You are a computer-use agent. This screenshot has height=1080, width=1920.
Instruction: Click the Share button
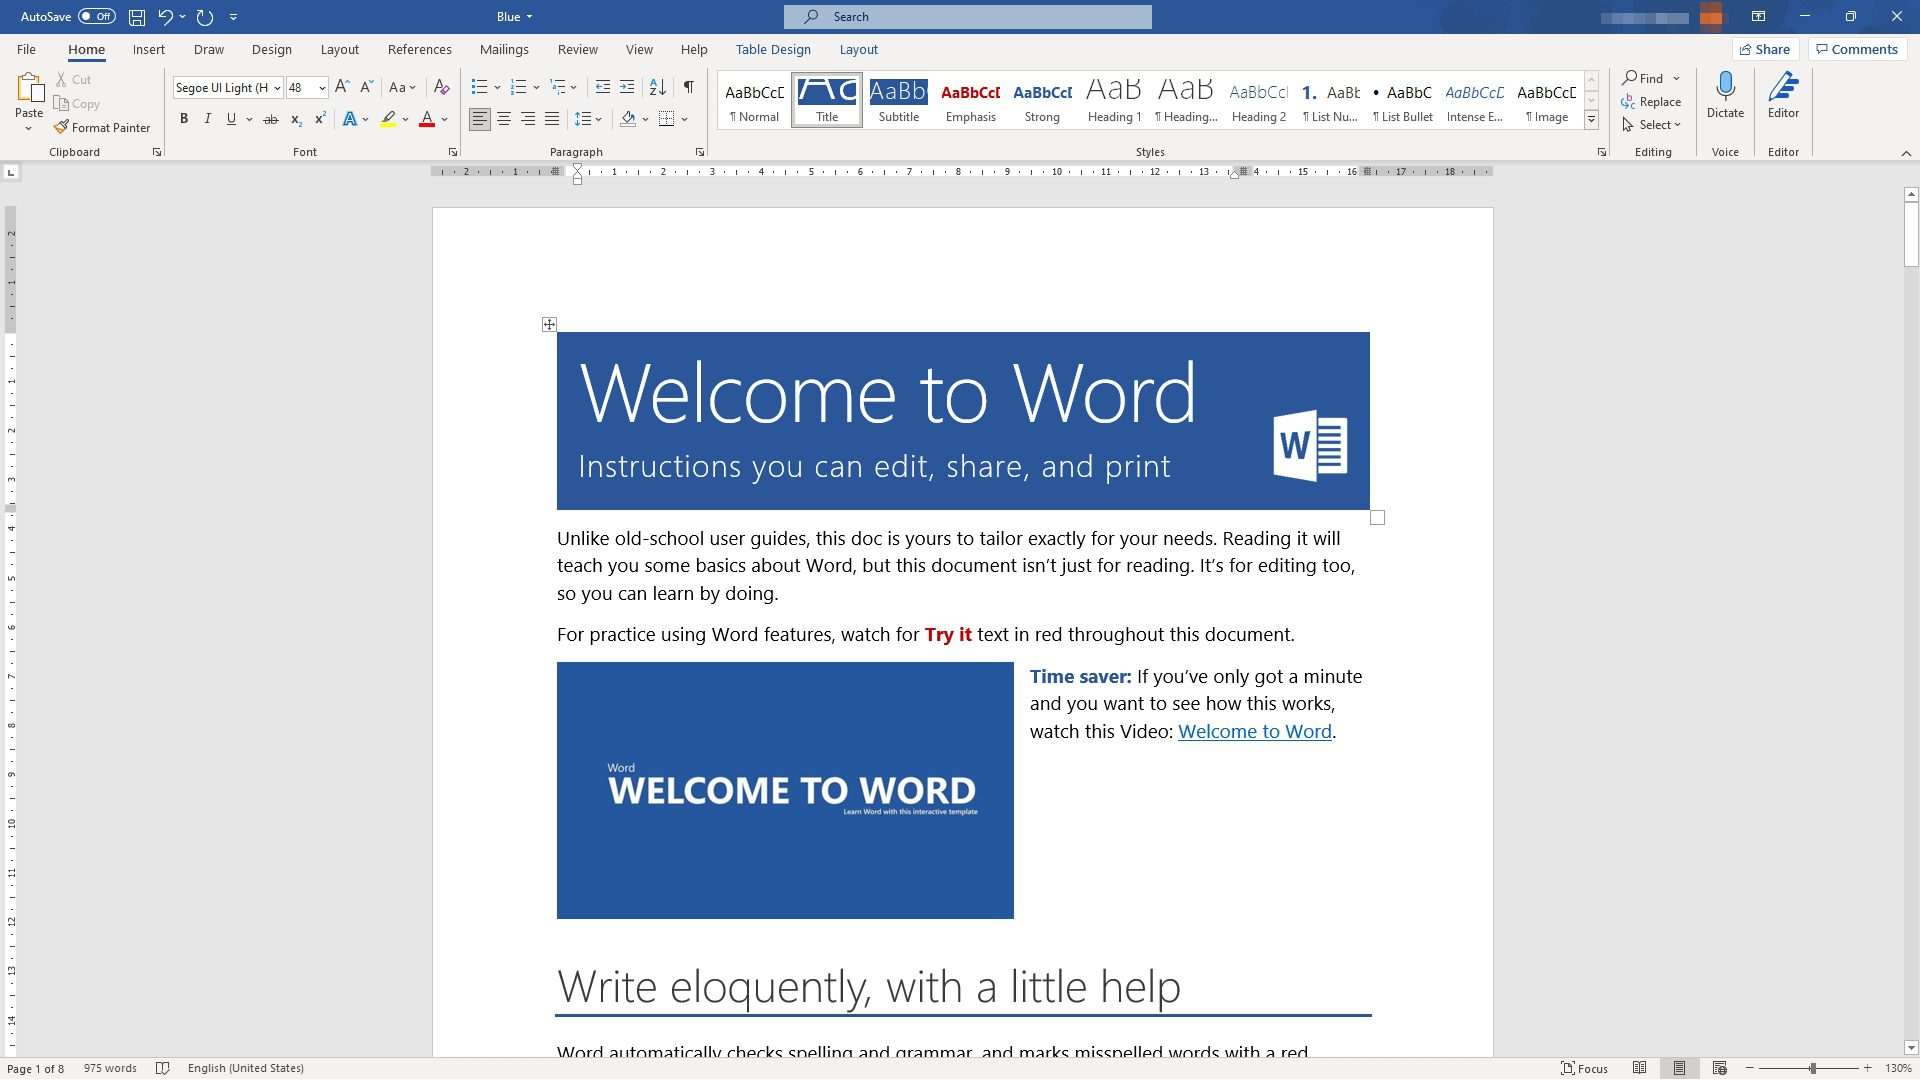click(x=1765, y=49)
